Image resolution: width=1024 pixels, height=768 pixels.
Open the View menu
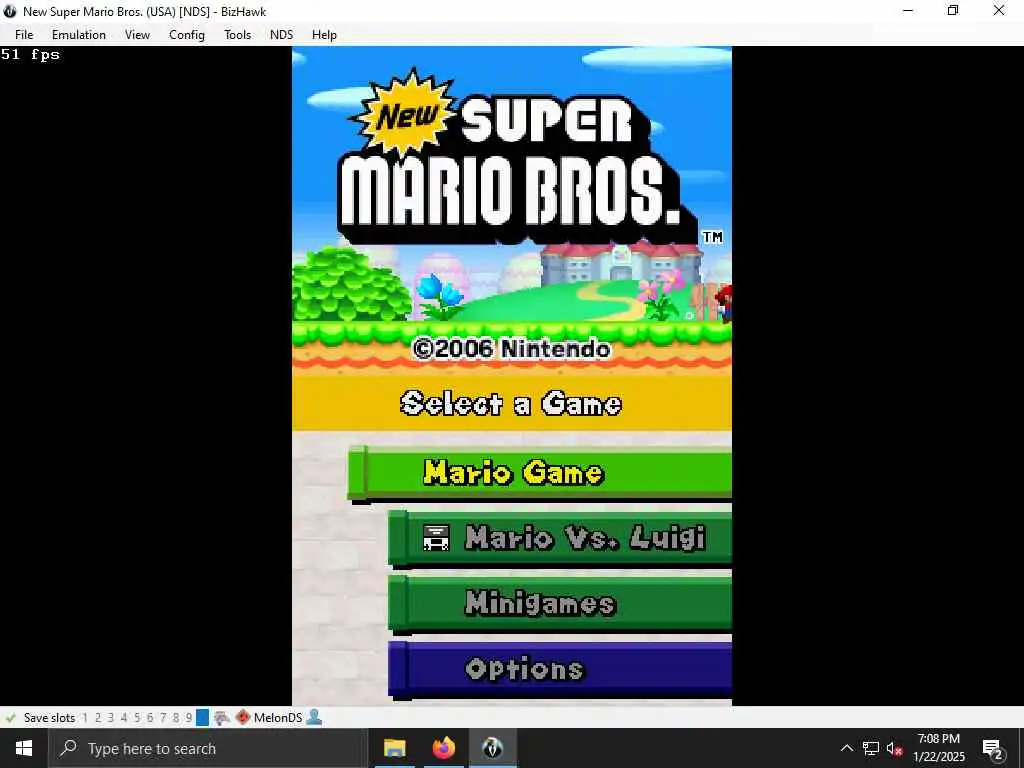[137, 35]
